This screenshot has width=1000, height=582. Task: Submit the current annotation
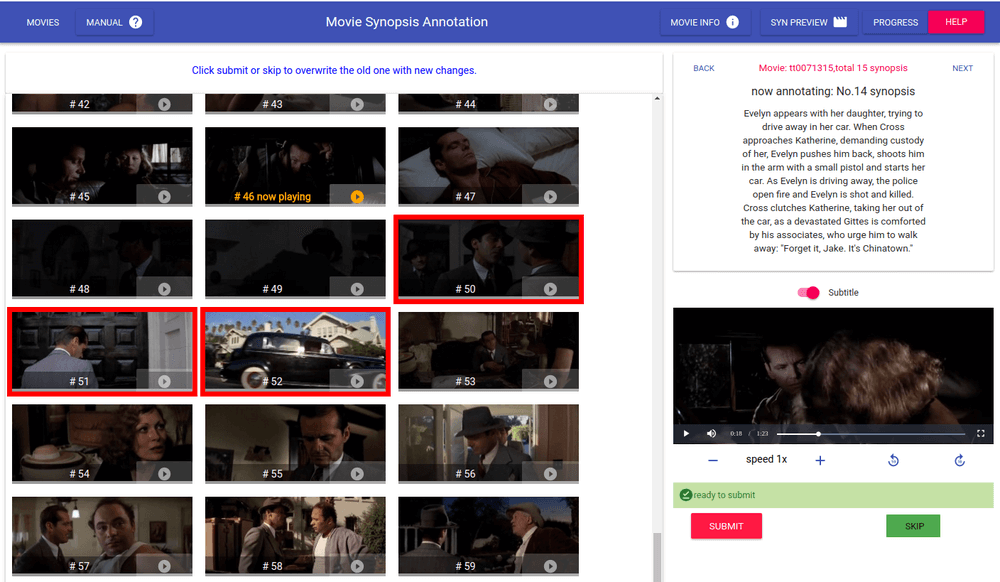point(726,526)
